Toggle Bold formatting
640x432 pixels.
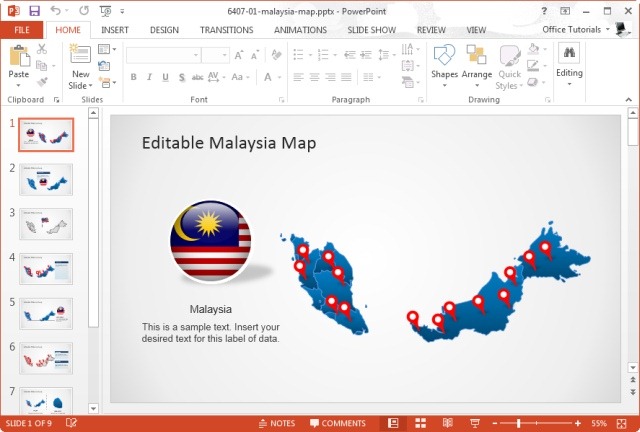tap(133, 77)
